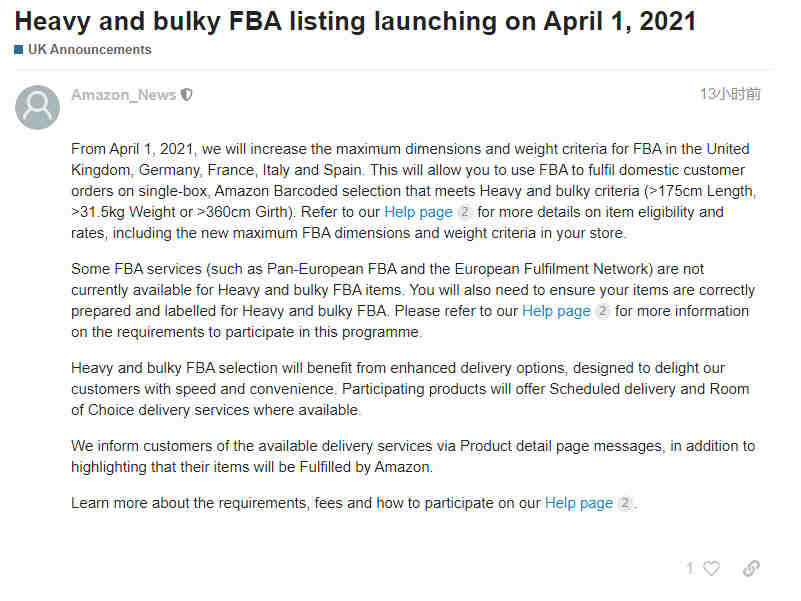Click paragraph about Scheduled delivery options
Image resolution: width=801 pixels, height=601 pixels.
(410, 389)
